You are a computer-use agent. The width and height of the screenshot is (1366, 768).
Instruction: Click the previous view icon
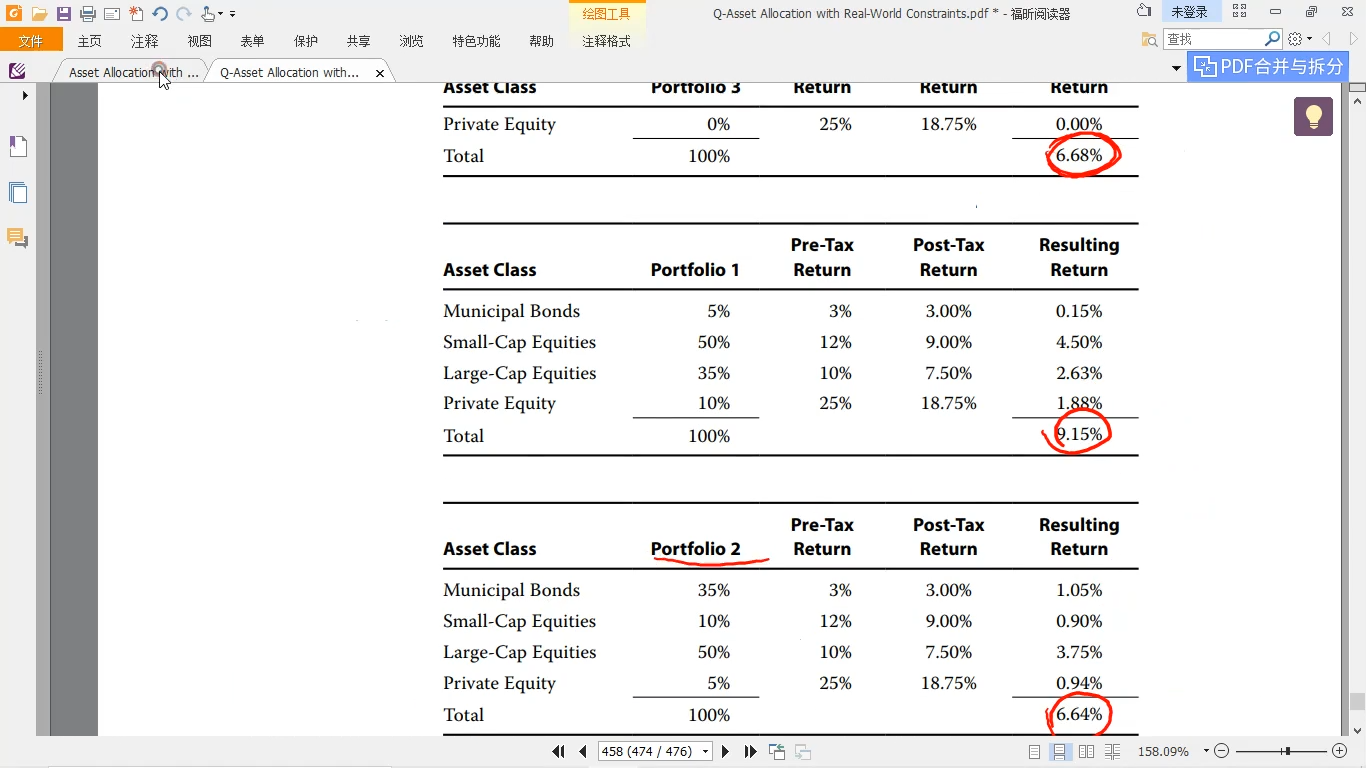777,752
